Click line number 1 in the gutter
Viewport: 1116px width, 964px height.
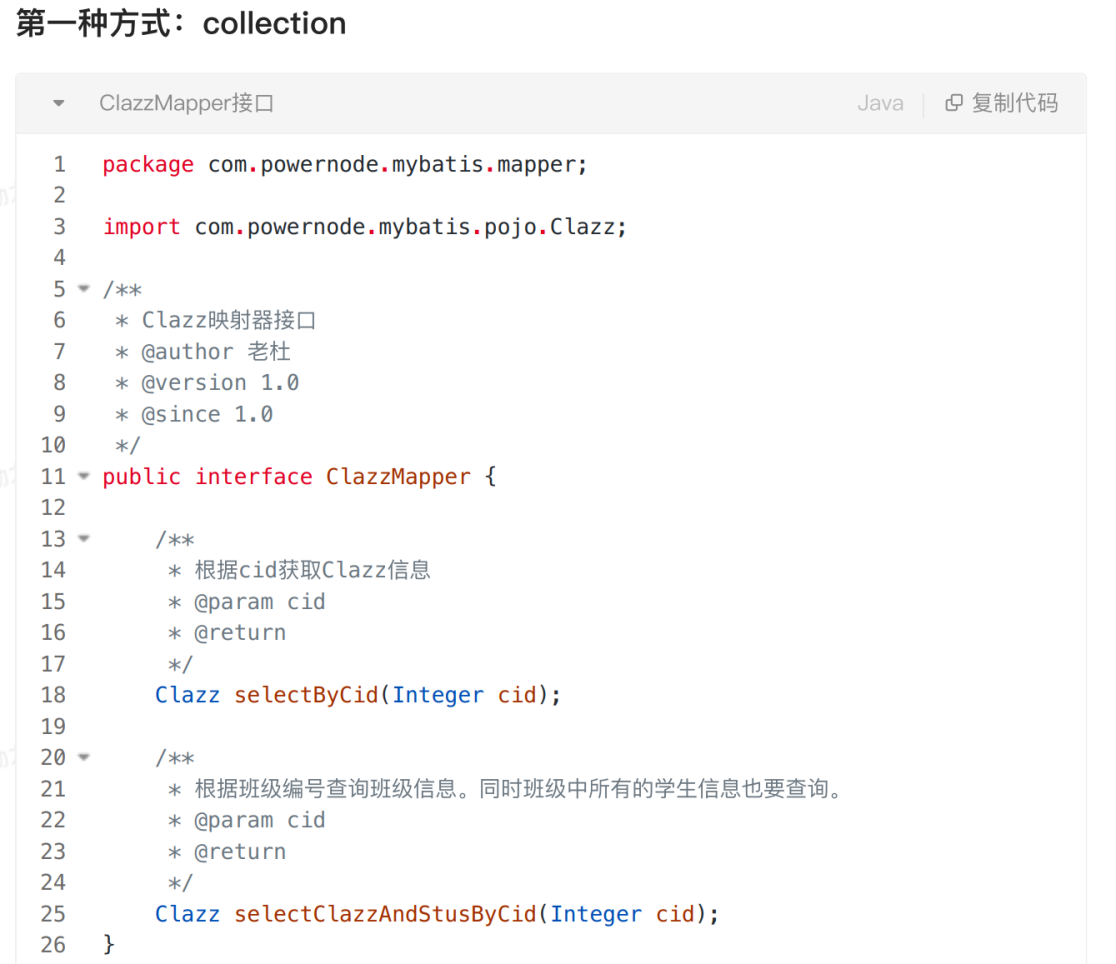click(x=59, y=164)
